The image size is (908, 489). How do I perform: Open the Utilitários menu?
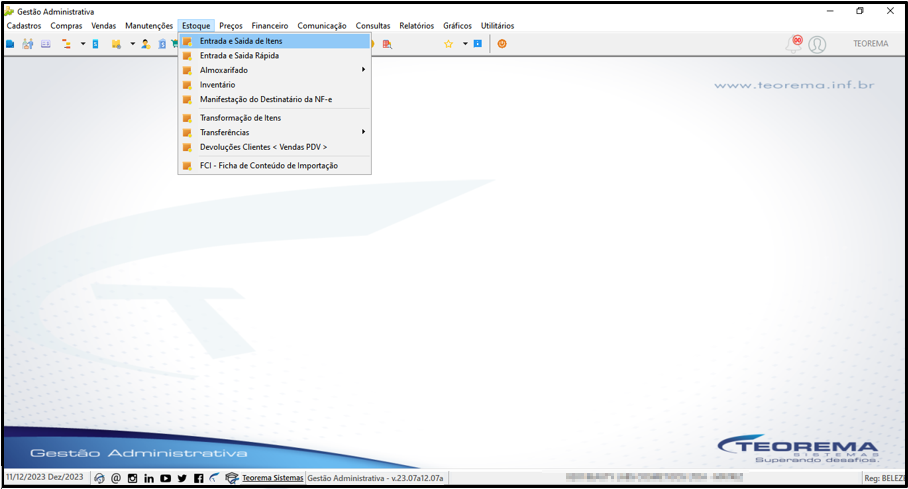(x=497, y=25)
